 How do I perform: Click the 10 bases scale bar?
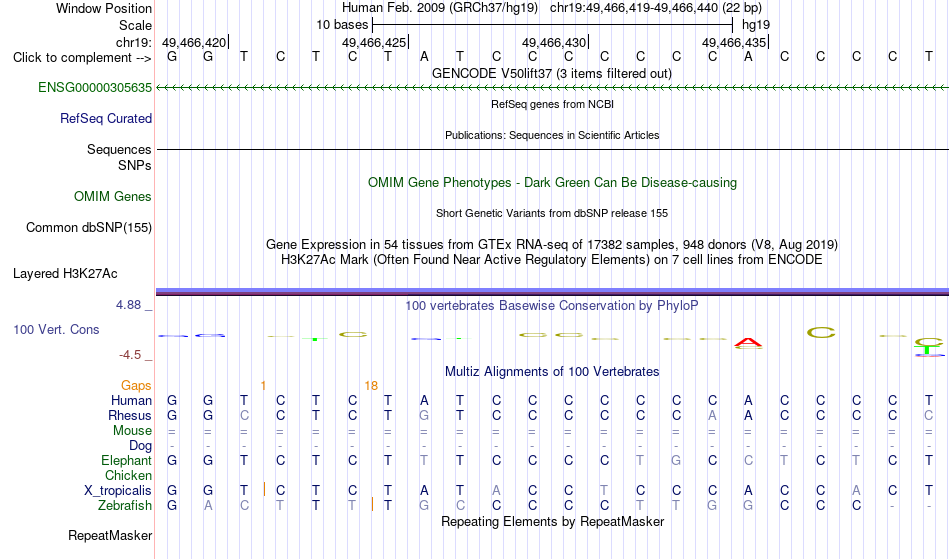(553, 25)
